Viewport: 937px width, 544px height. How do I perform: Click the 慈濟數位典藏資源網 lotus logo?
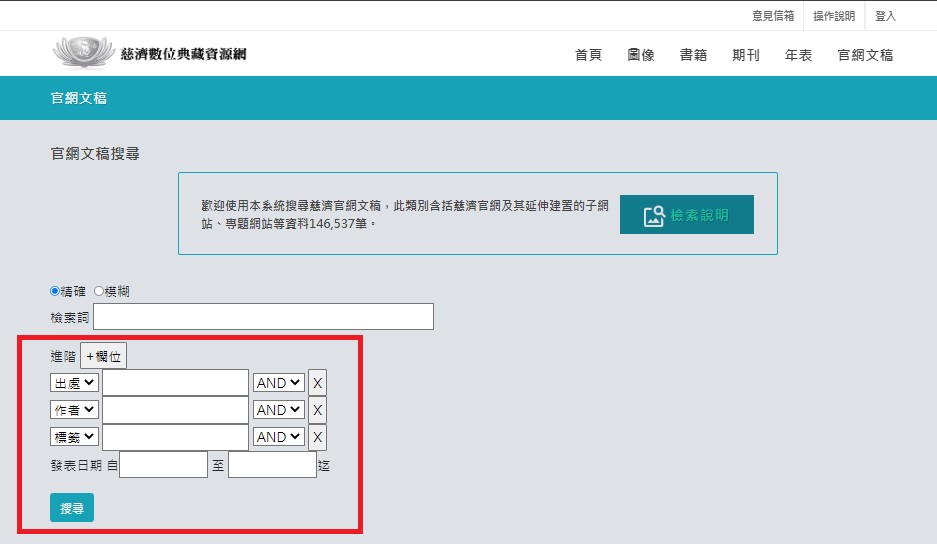pyautogui.click(x=84, y=53)
